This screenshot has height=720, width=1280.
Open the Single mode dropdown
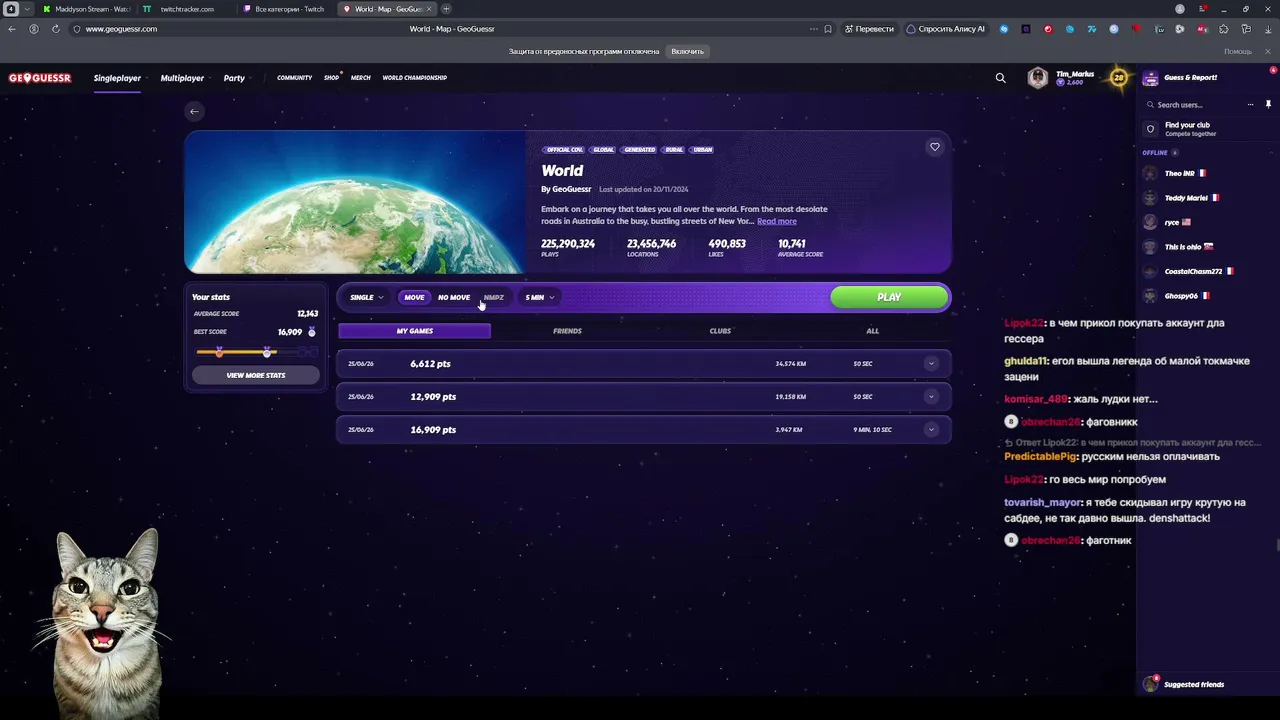[366, 297]
